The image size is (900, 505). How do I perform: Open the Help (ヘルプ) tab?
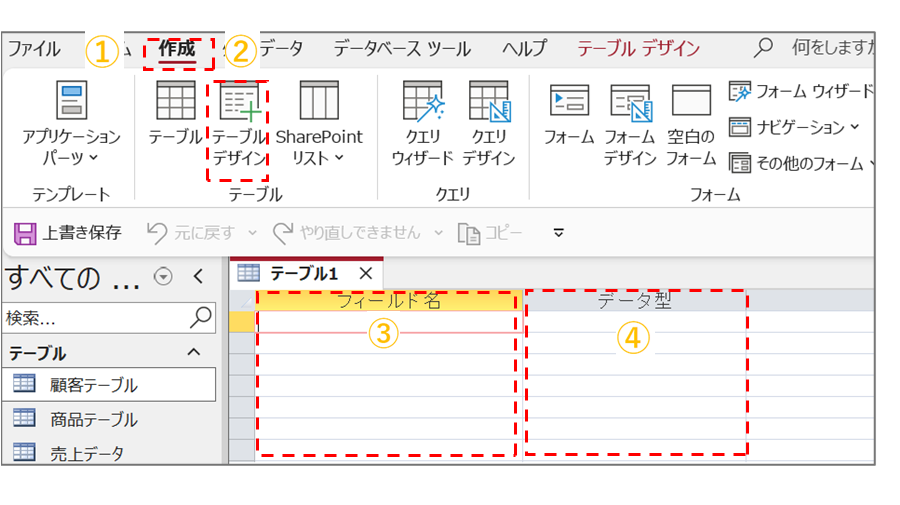tap(524, 48)
